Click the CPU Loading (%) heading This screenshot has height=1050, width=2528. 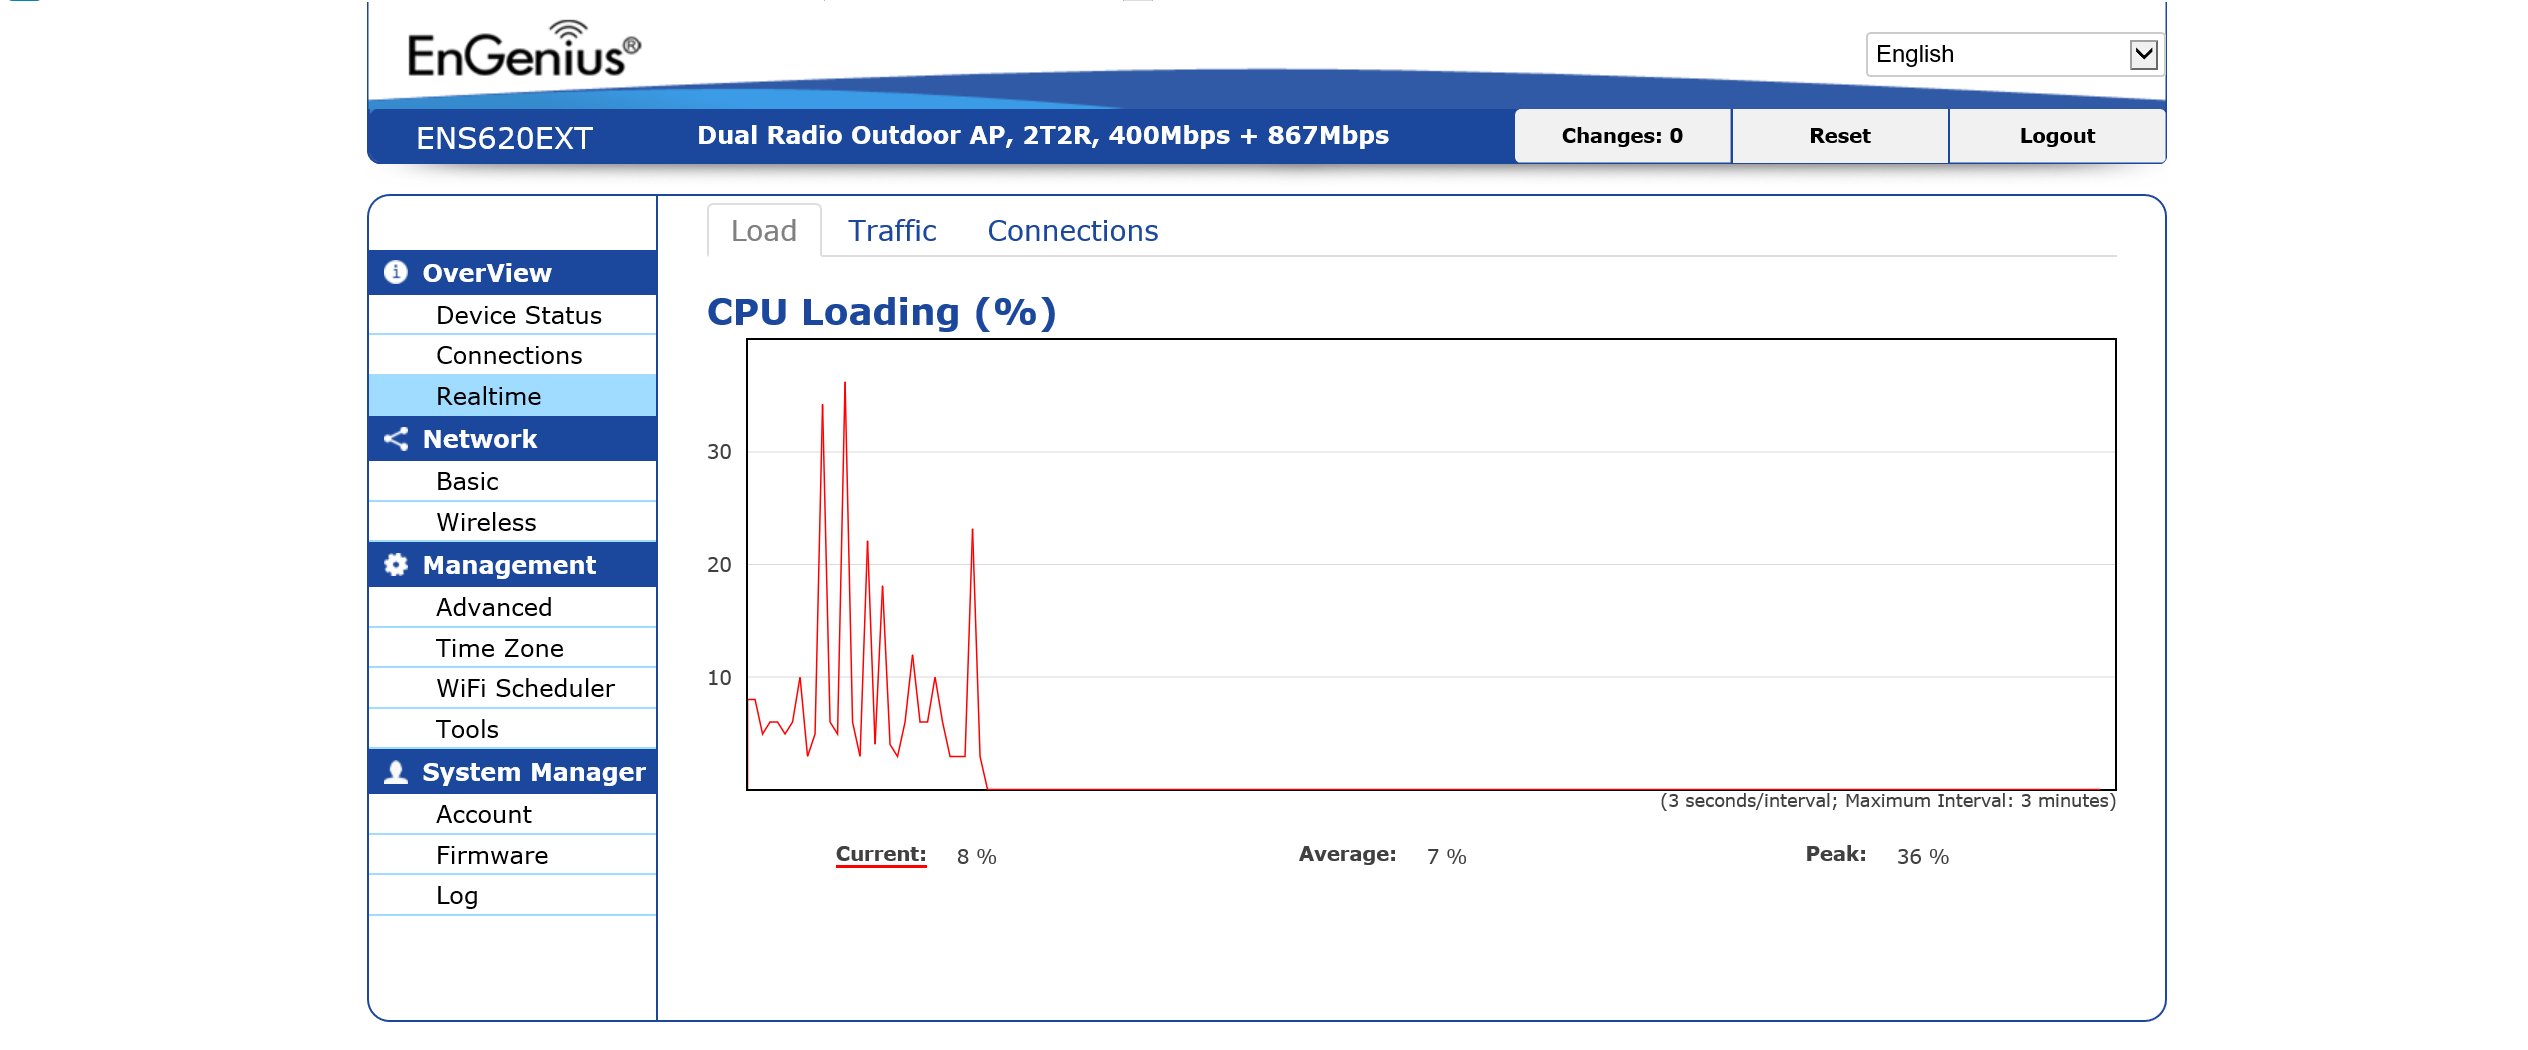click(x=881, y=312)
